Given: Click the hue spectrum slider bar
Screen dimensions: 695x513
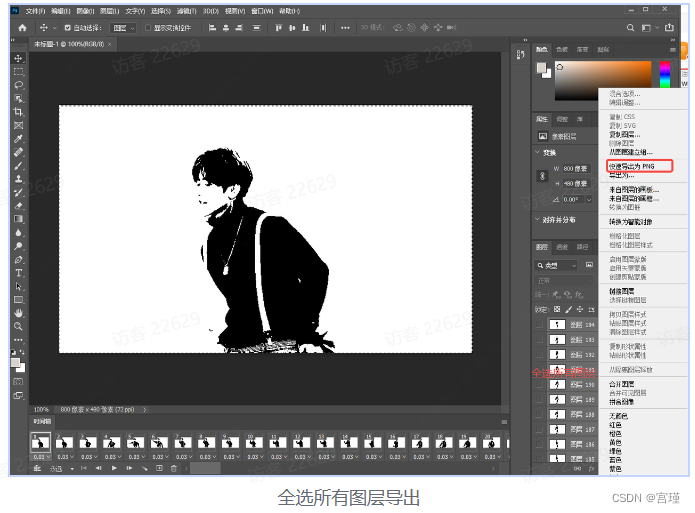Looking at the screenshot, I should (665, 74).
